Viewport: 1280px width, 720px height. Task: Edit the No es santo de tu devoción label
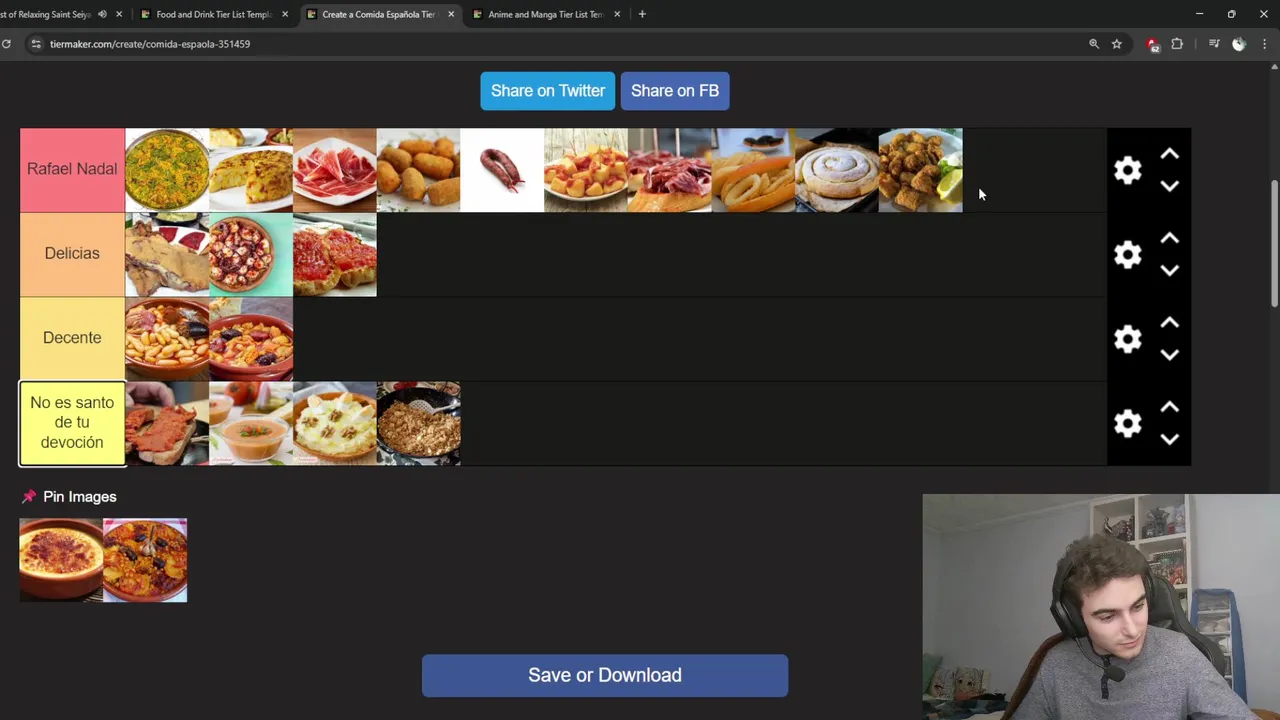(x=72, y=423)
